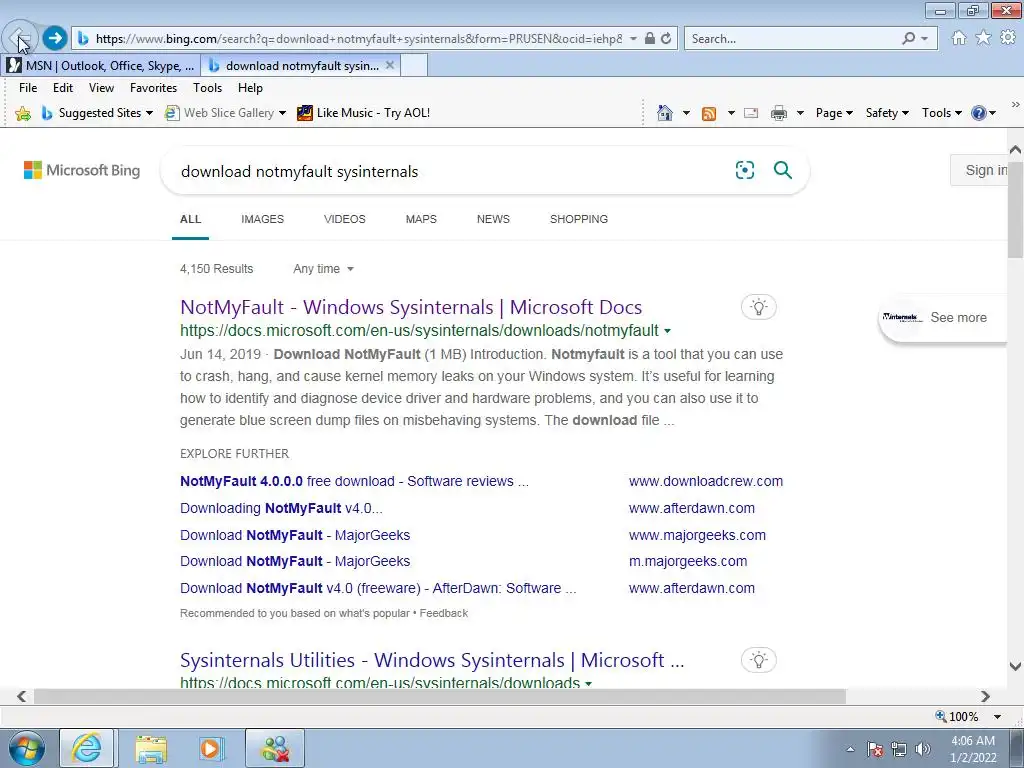
Task: Click the horizontal scrollbar right arrow
Action: tap(985, 697)
